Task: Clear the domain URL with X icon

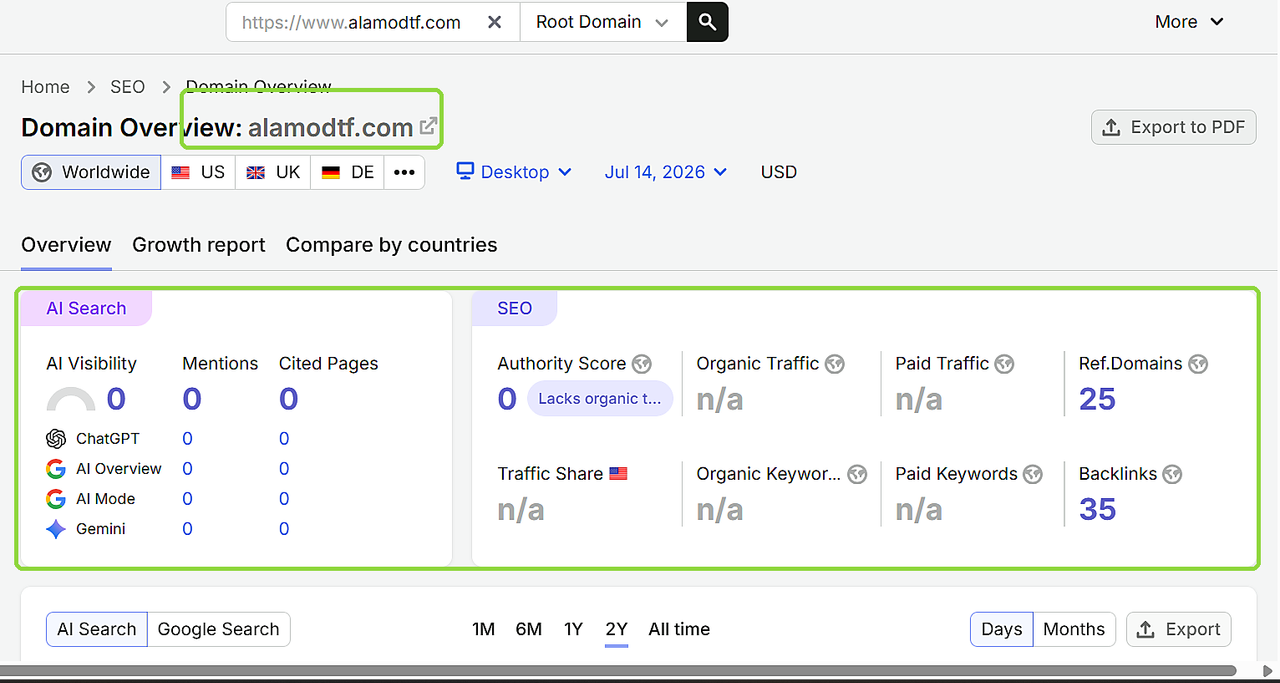Action: coord(494,22)
